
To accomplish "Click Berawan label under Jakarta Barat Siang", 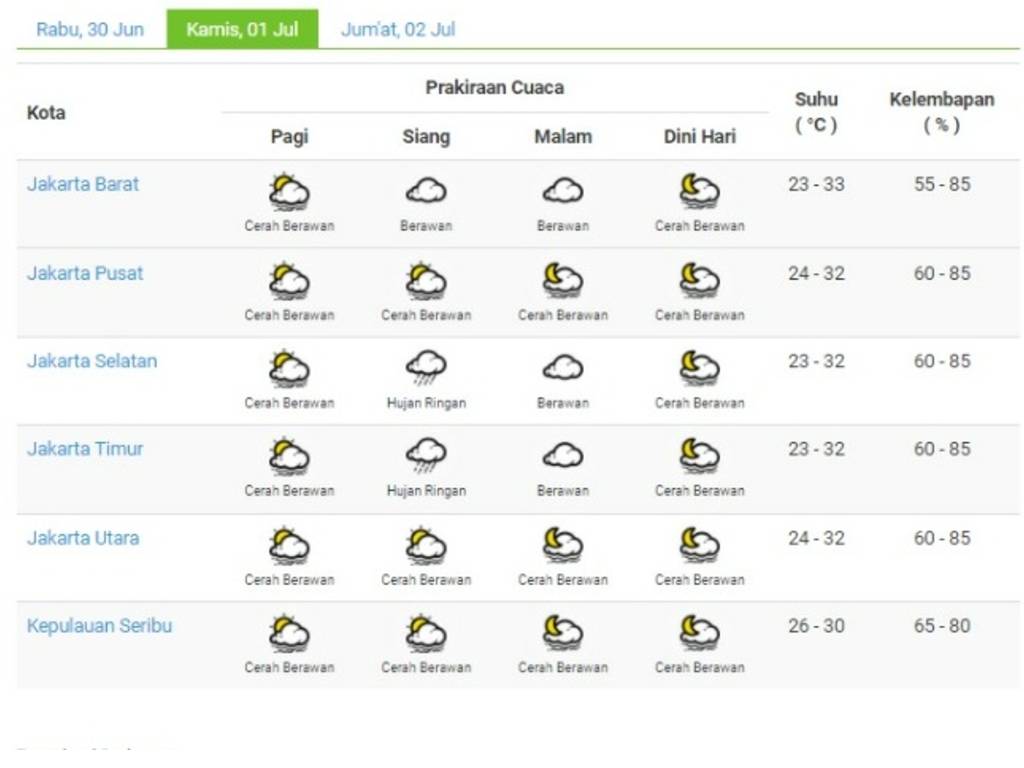I will pos(426,226).
